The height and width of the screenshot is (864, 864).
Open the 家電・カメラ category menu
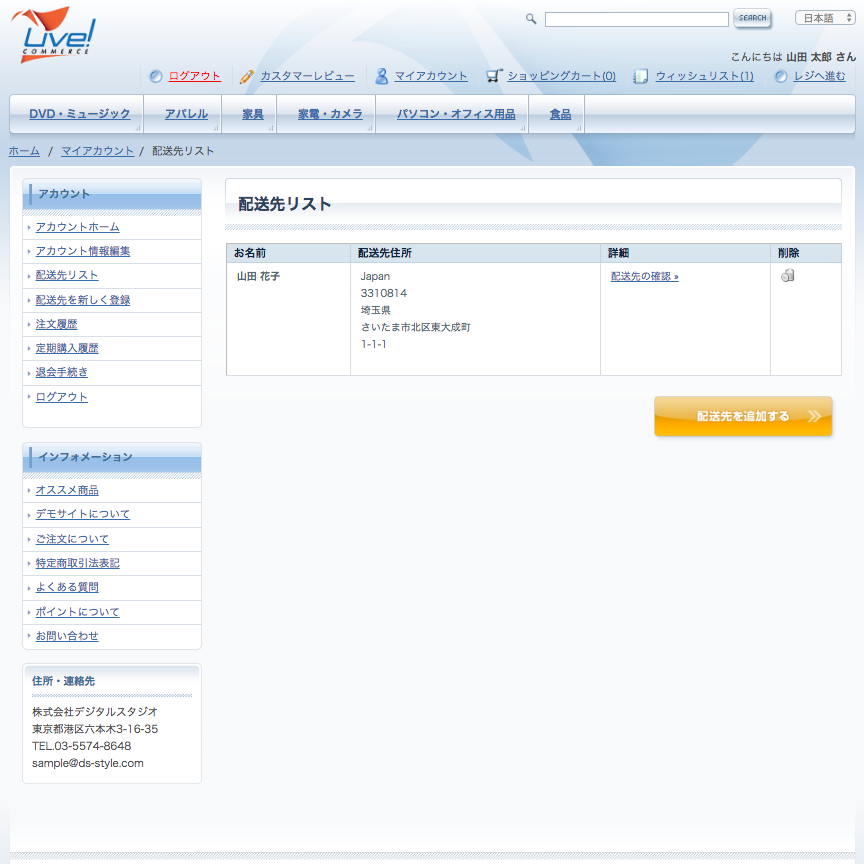click(329, 114)
